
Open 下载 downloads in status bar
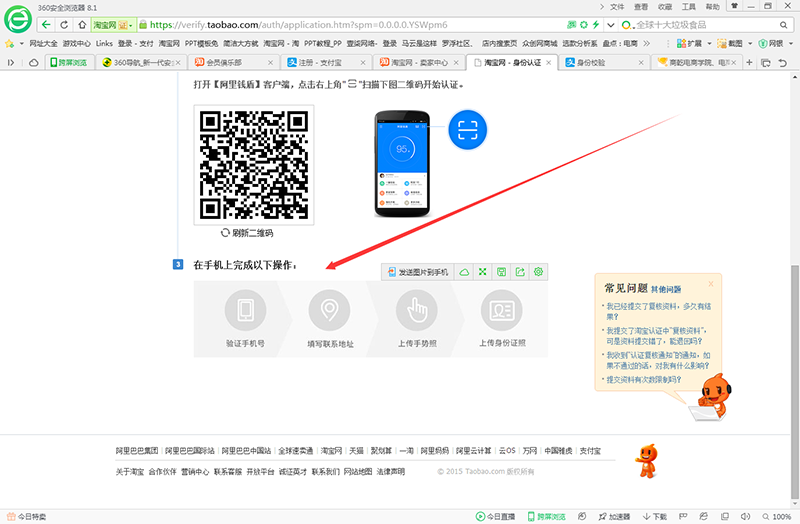click(x=655, y=516)
